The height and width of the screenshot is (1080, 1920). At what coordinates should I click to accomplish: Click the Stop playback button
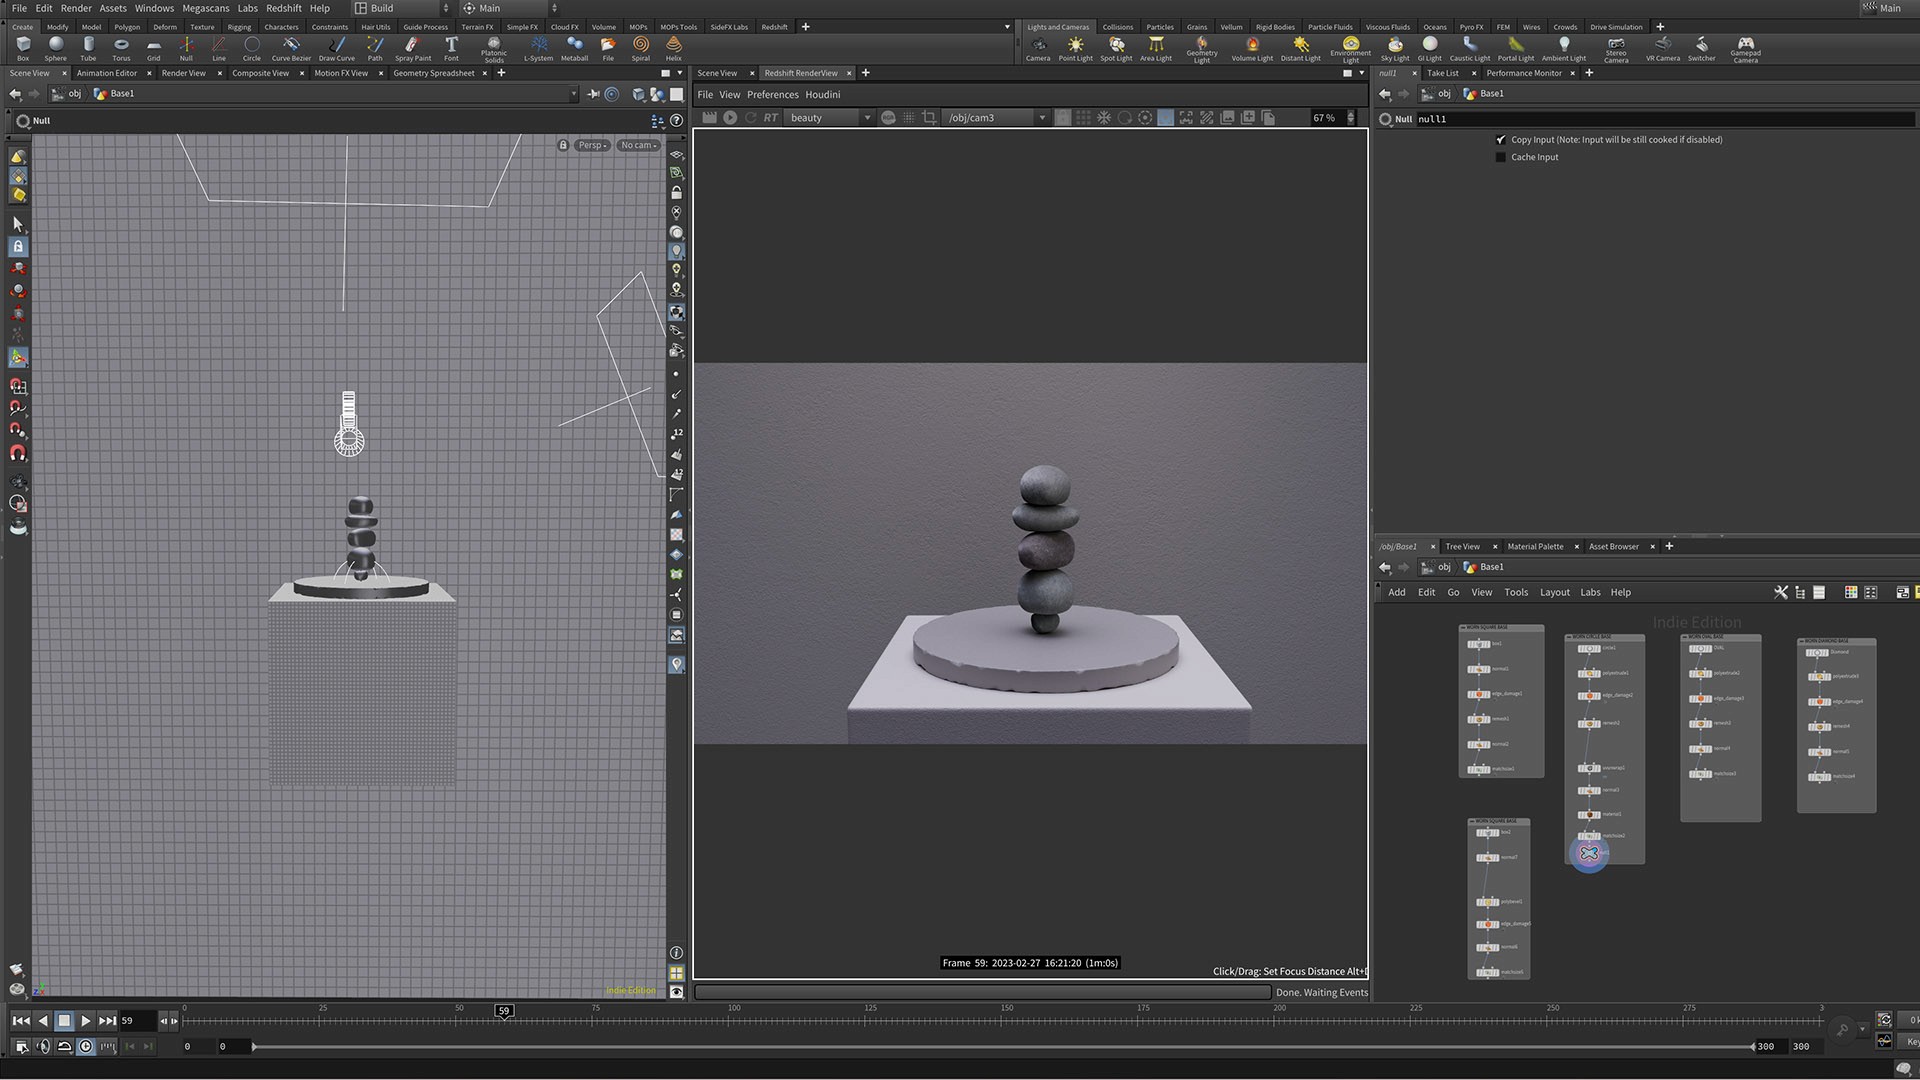point(64,1021)
